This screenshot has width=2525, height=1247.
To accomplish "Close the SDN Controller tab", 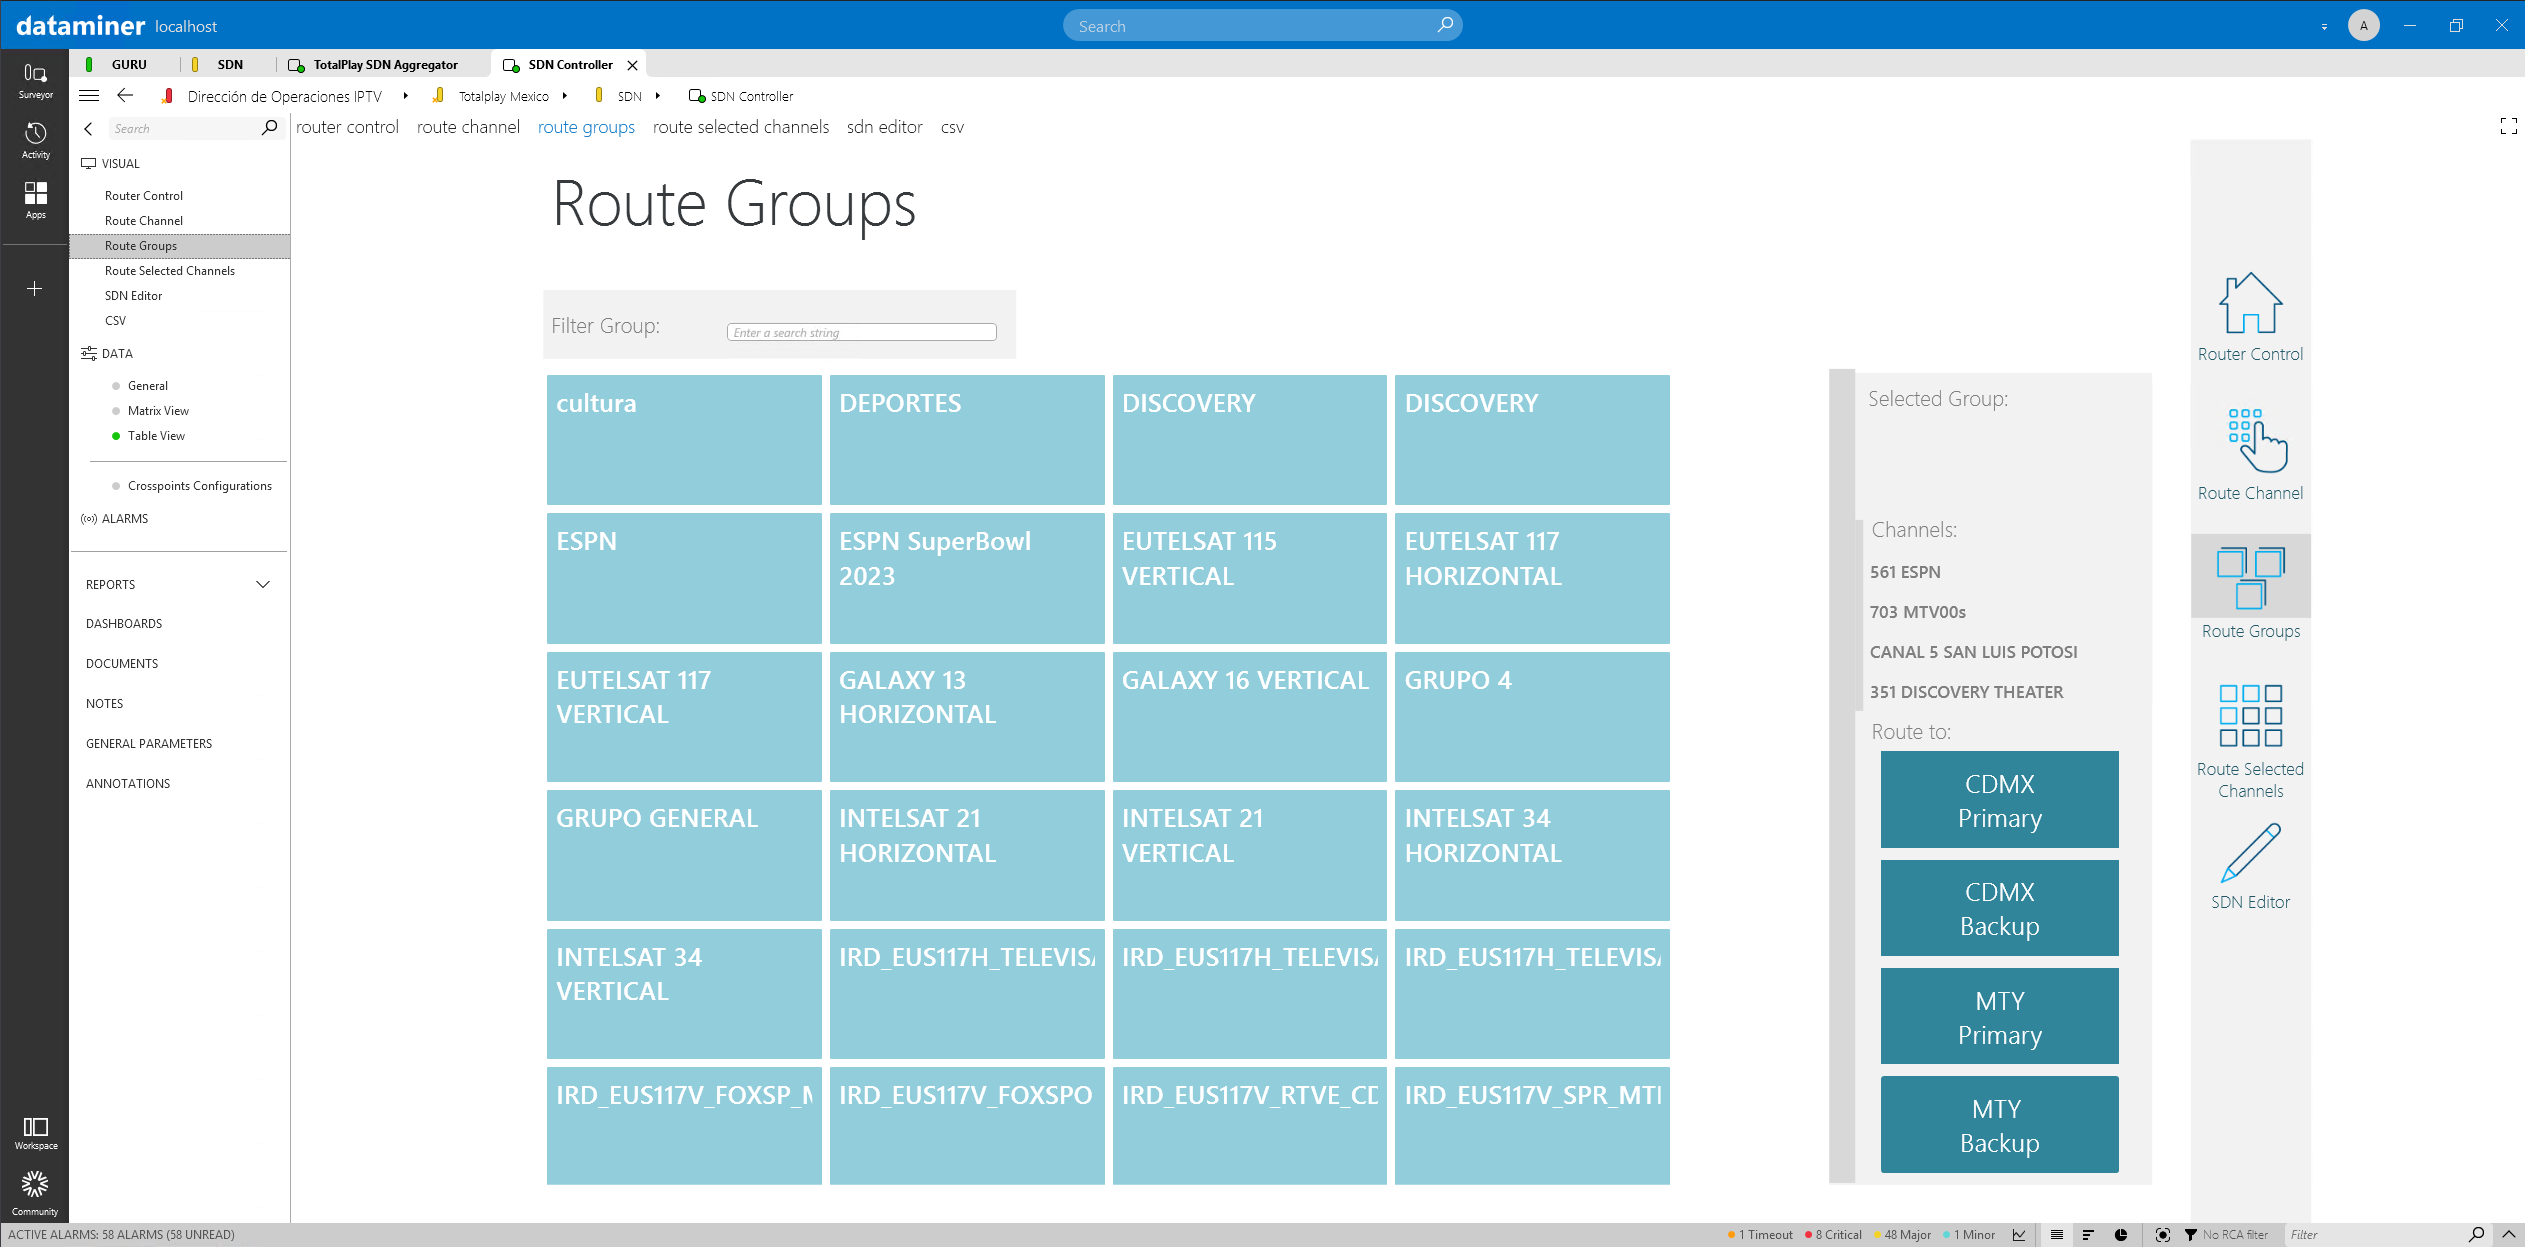I will 632,65.
